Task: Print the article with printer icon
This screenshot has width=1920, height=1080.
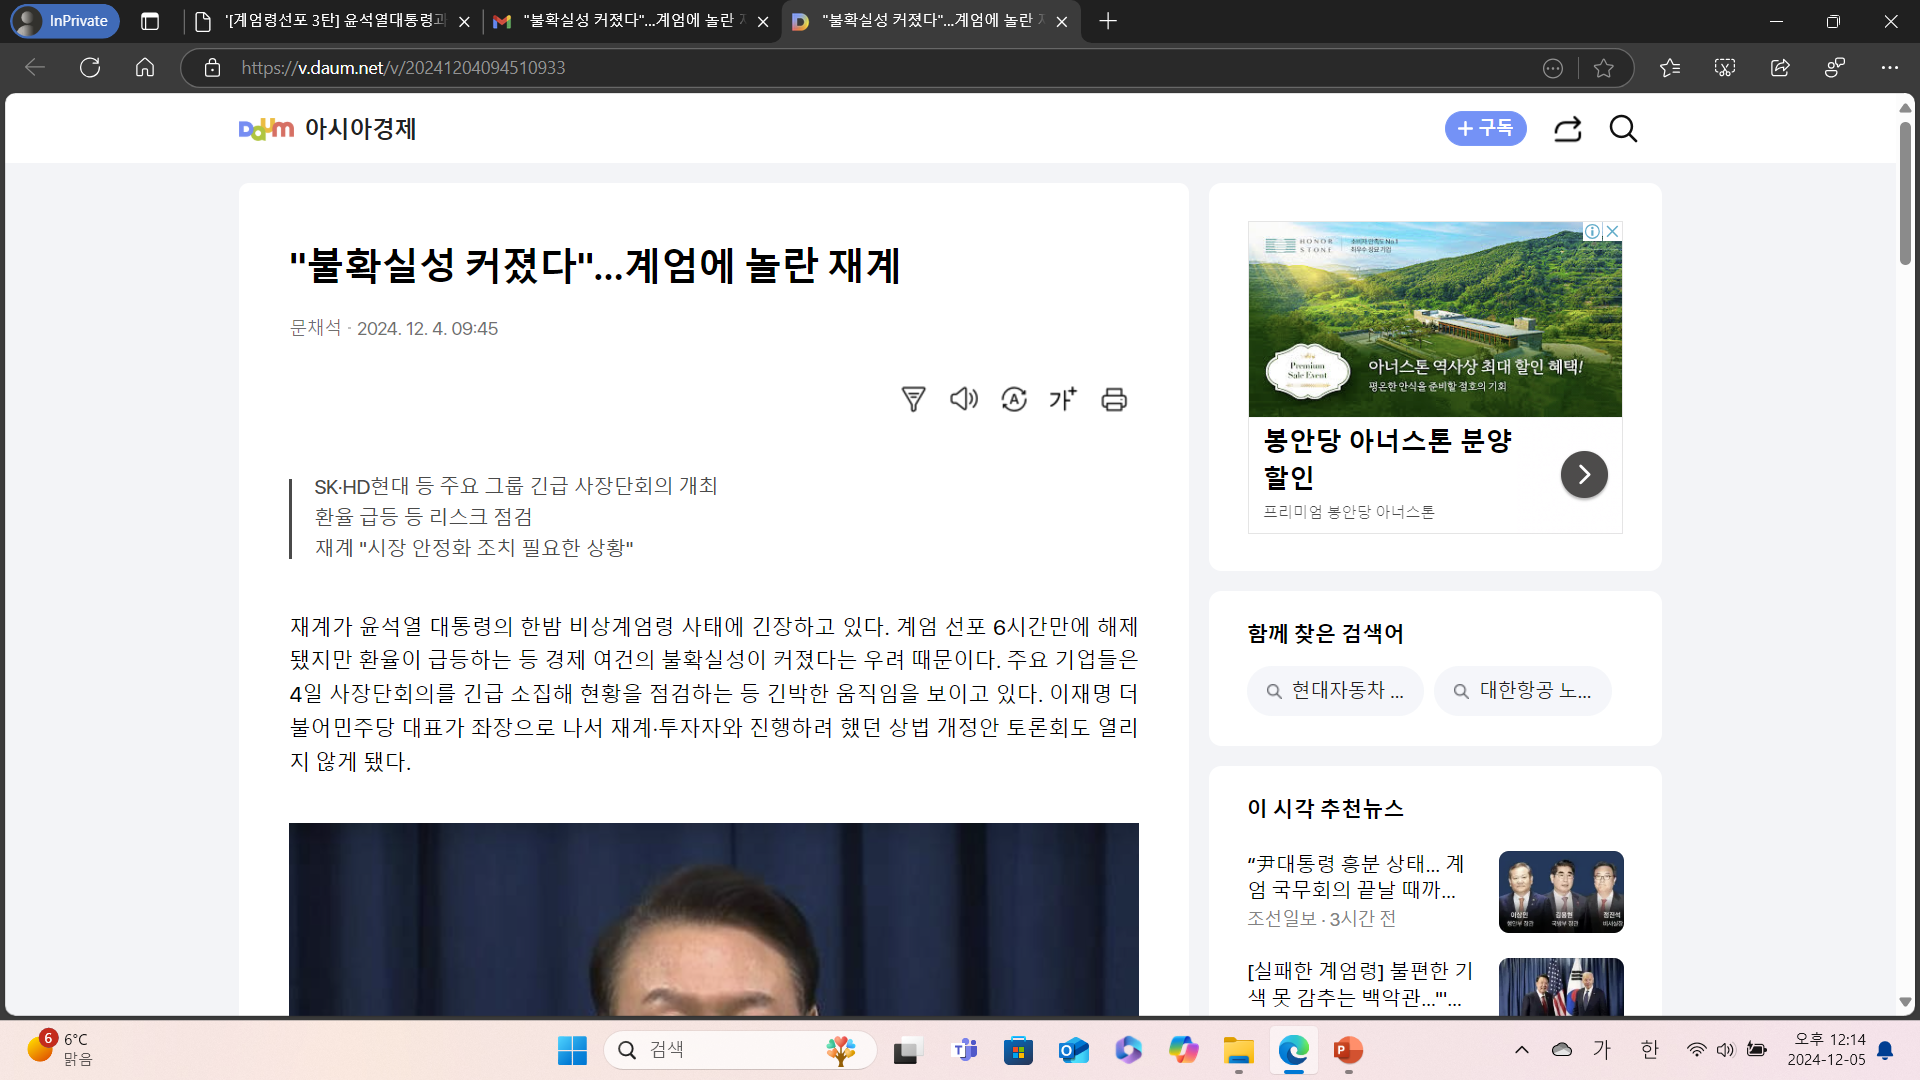Action: (1114, 399)
